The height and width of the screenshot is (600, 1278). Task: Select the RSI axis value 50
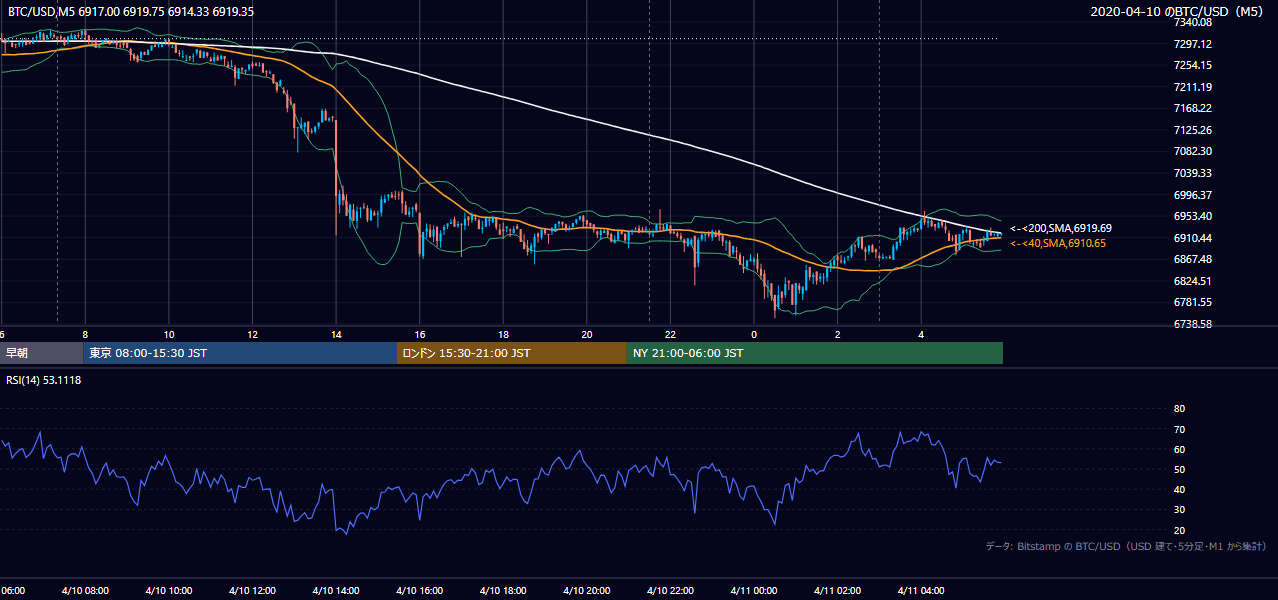point(1179,469)
